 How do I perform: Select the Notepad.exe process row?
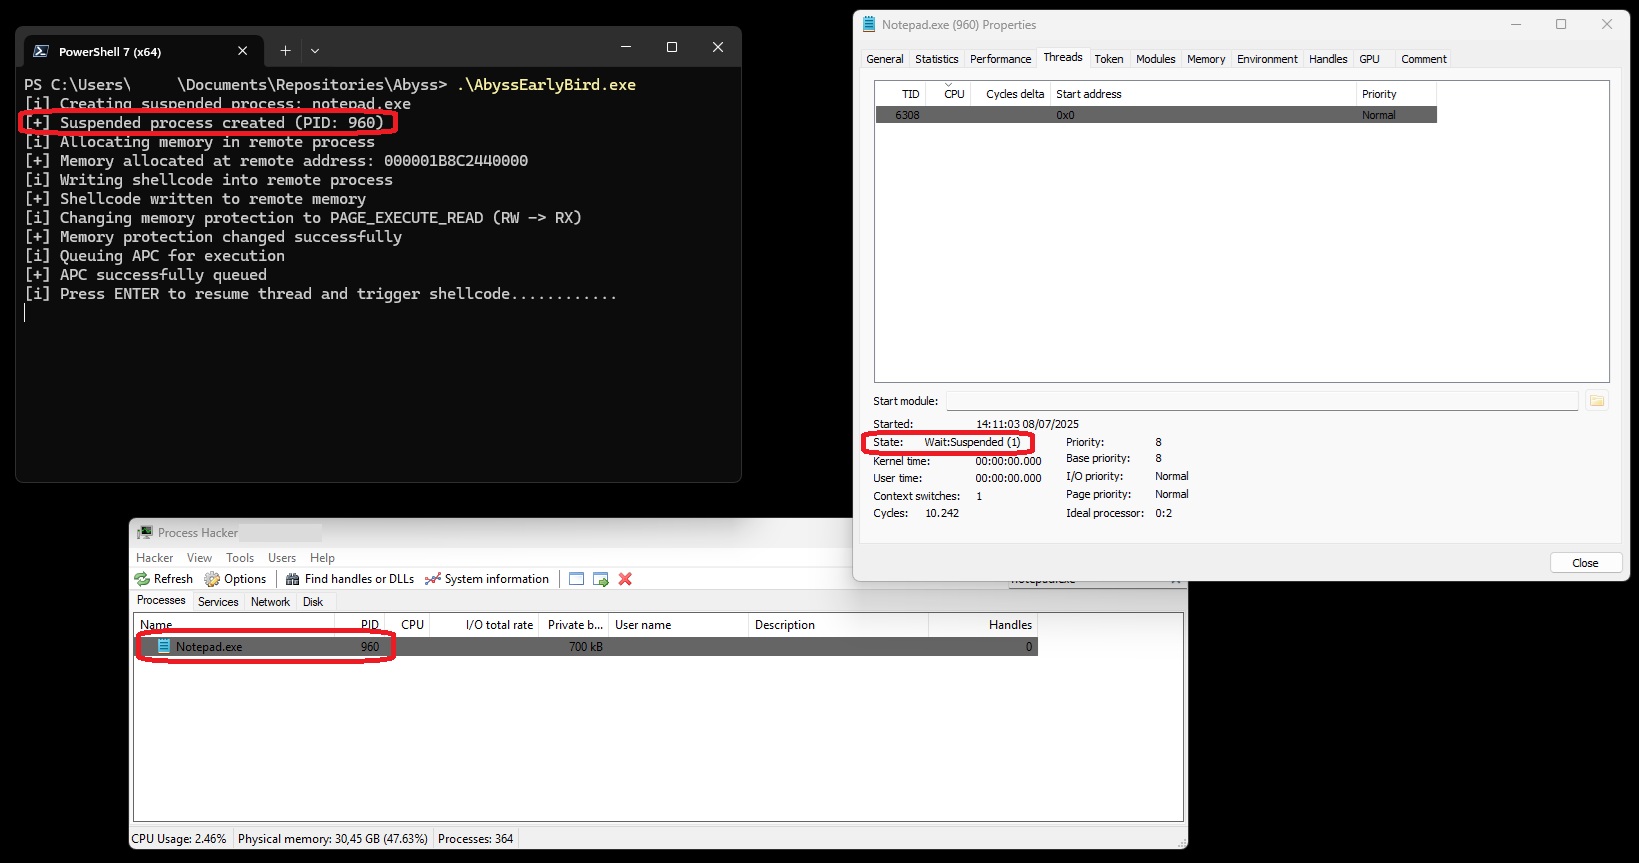click(587, 647)
